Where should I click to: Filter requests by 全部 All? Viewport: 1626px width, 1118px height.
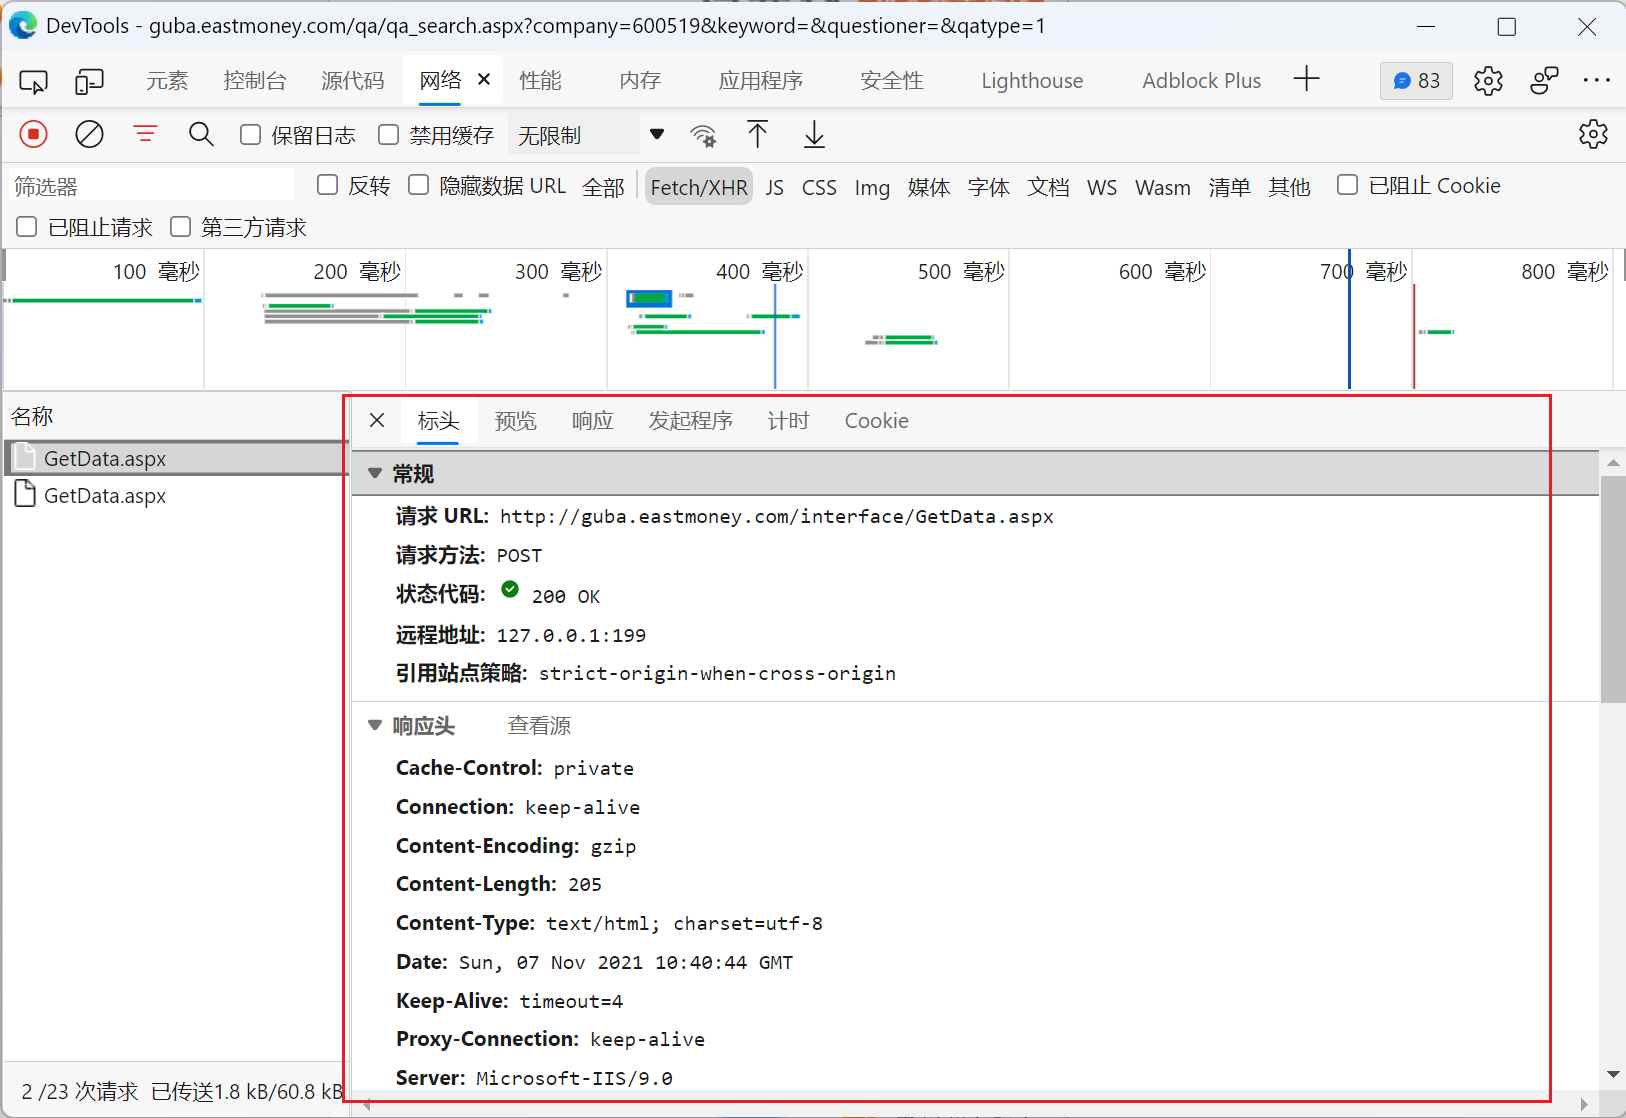604,187
